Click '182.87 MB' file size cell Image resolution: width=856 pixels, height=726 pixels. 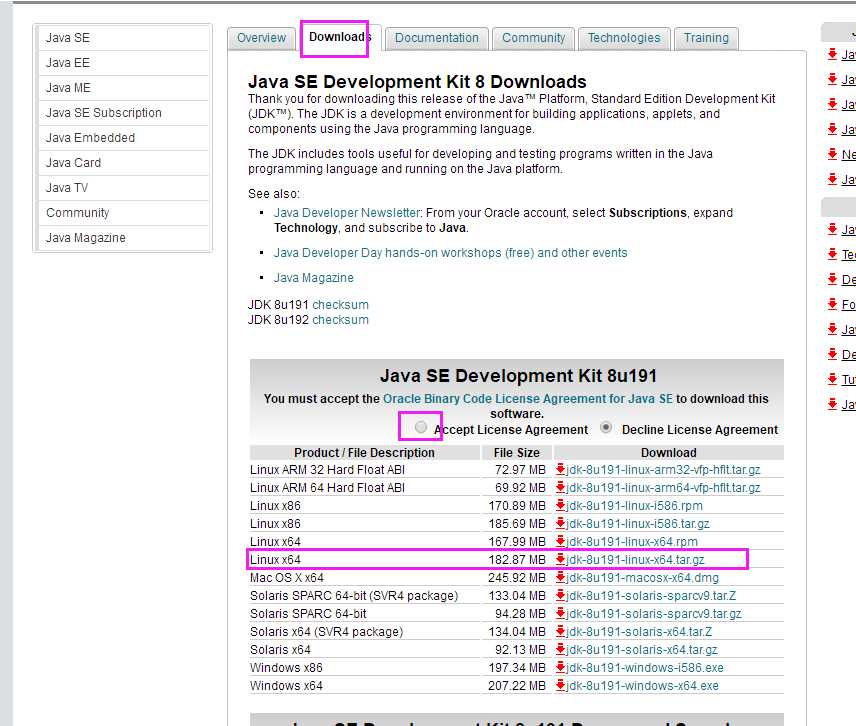(x=516, y=560)
